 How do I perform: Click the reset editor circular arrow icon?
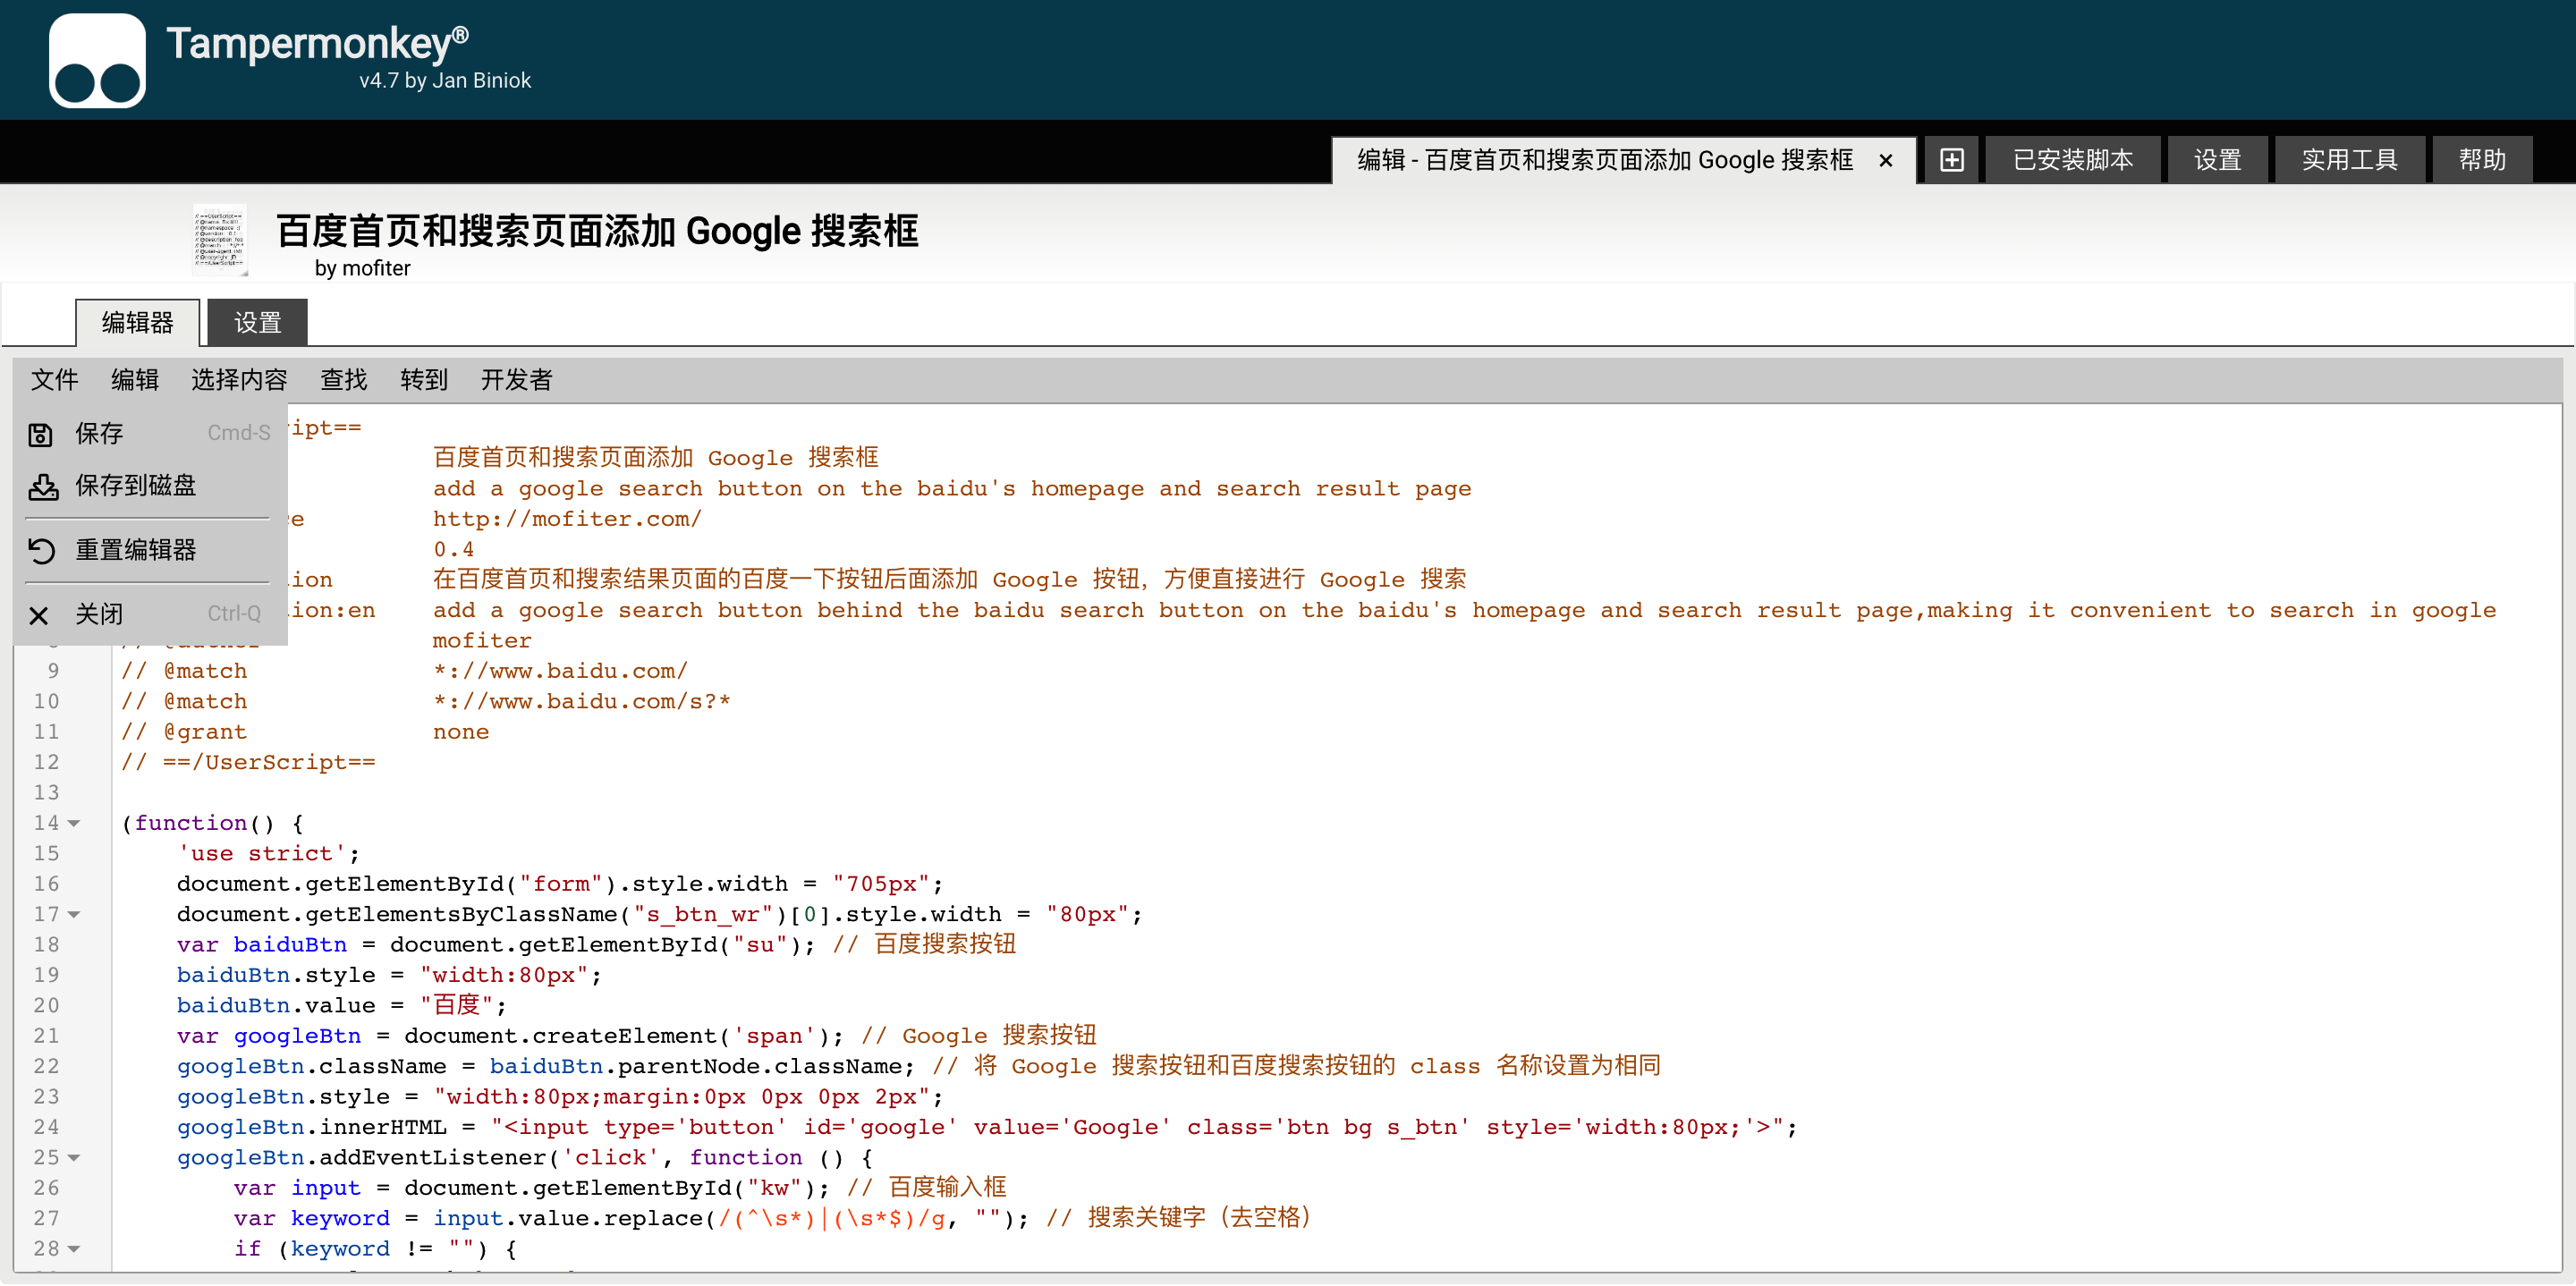click(x=41, y=550)
